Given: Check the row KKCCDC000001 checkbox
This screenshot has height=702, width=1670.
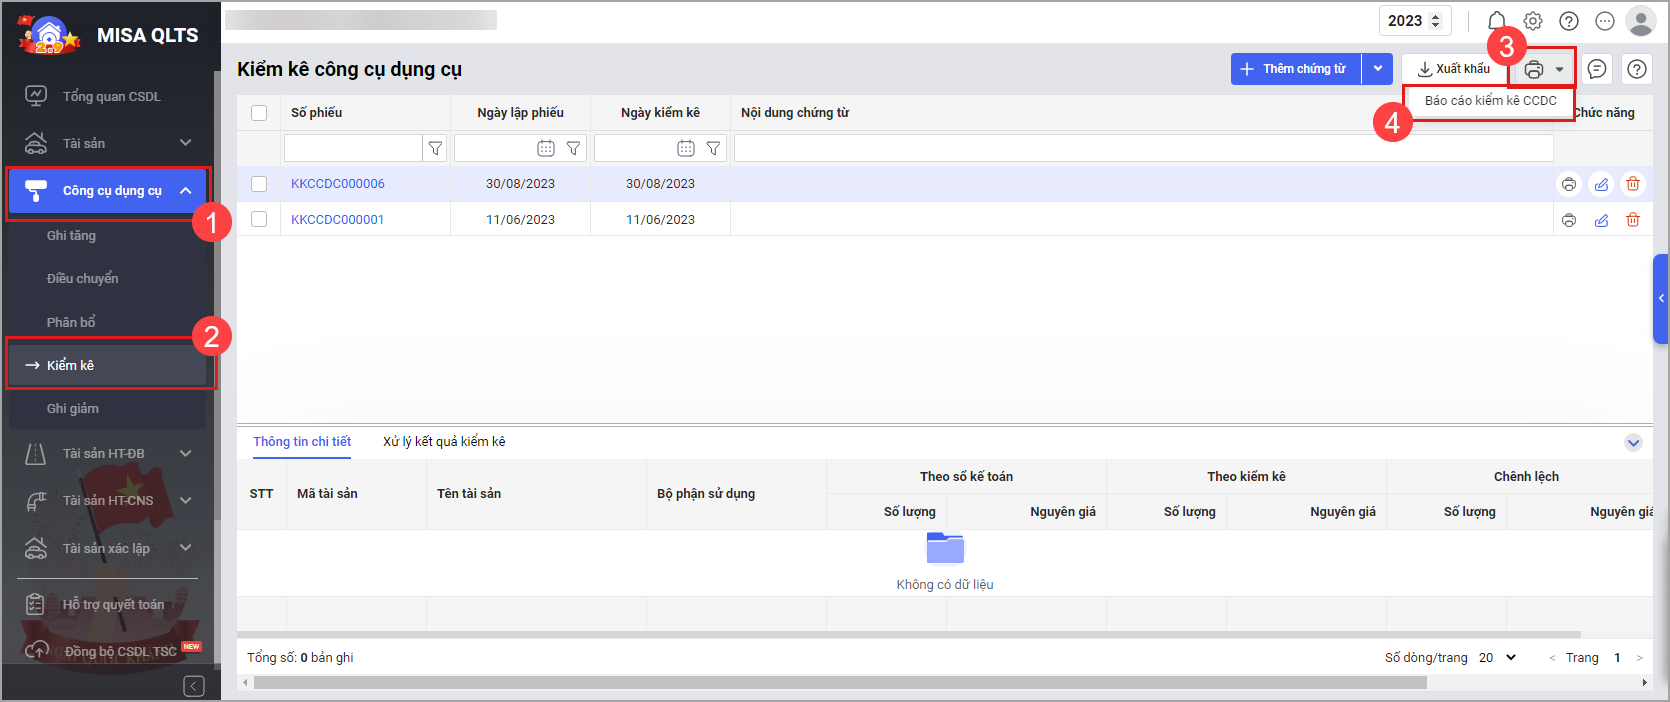Looking at the screenshot, I should coord(259,219).
